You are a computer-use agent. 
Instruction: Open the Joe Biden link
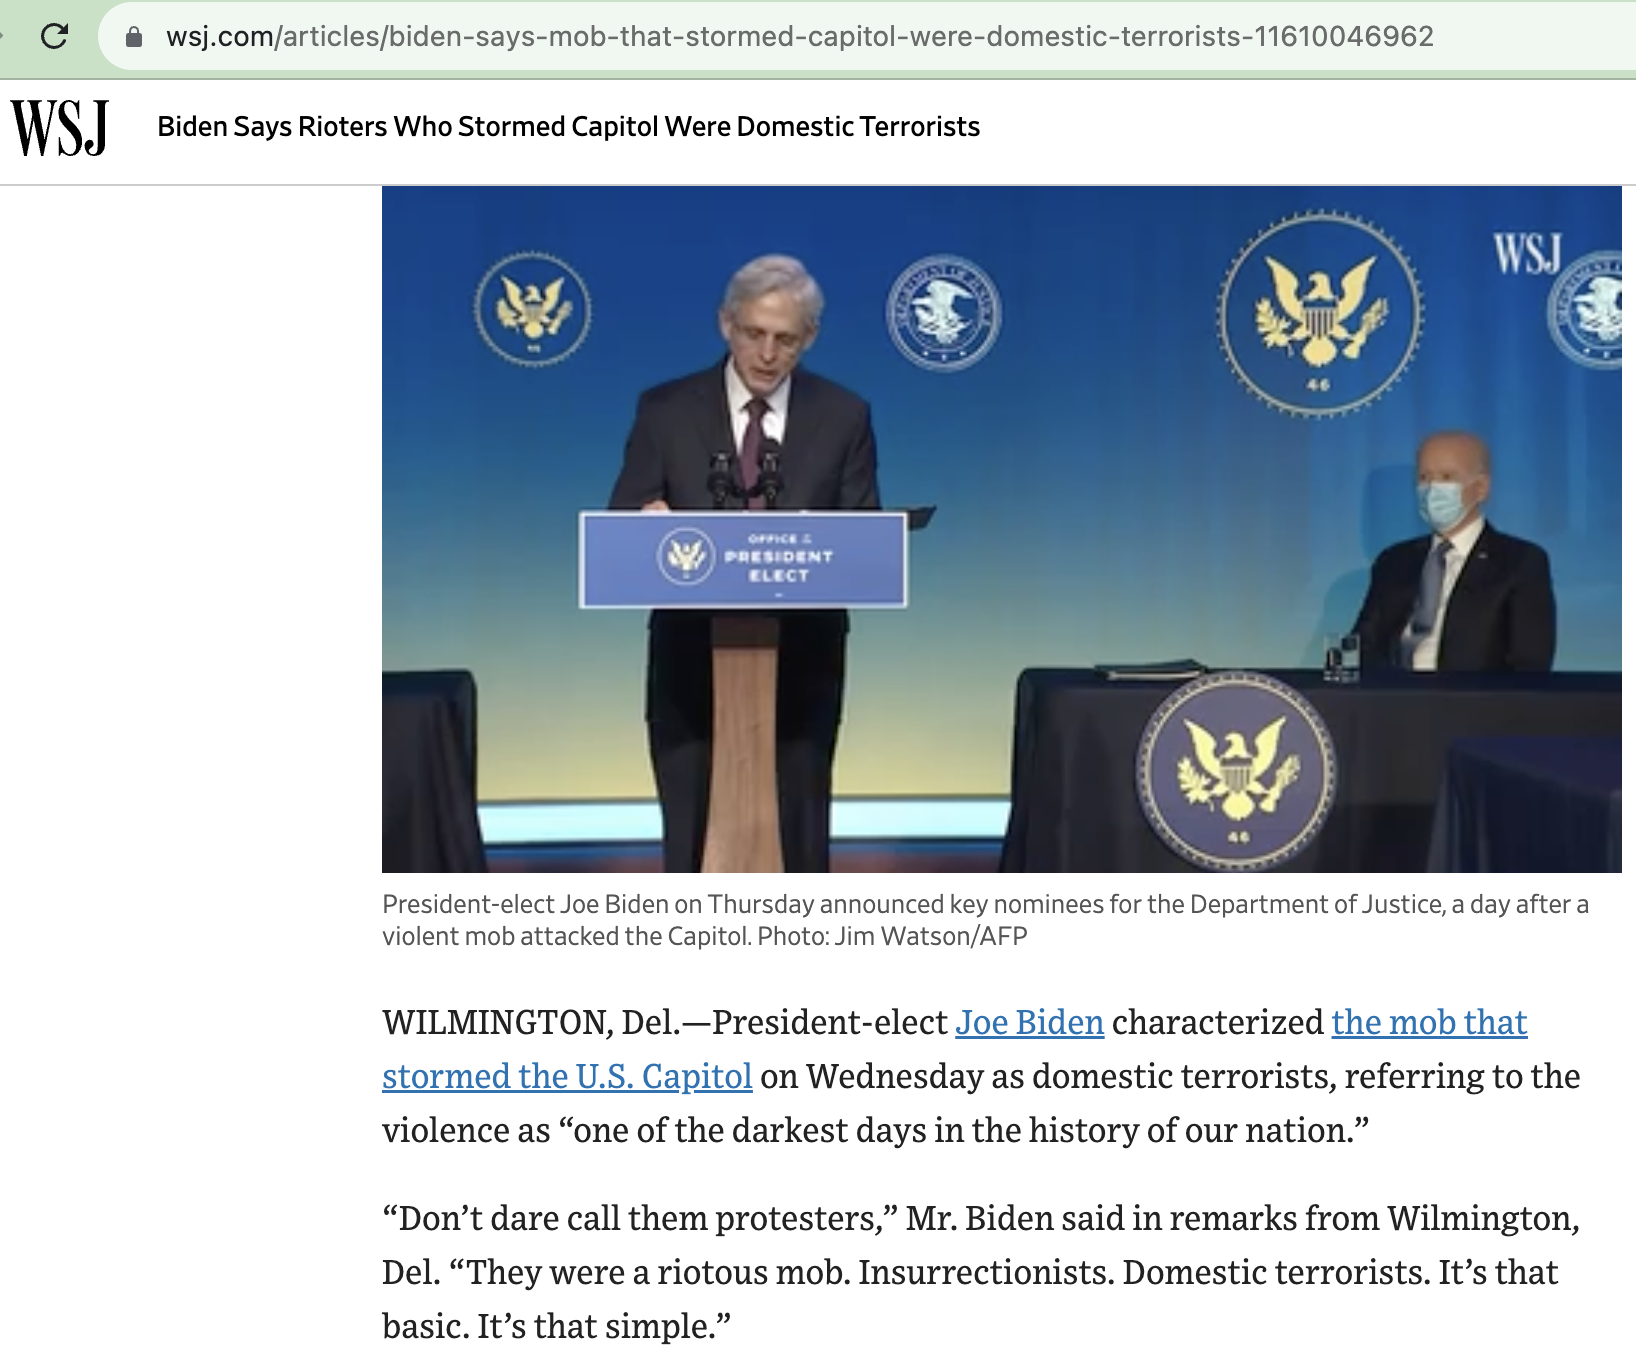[1029, 1022]
